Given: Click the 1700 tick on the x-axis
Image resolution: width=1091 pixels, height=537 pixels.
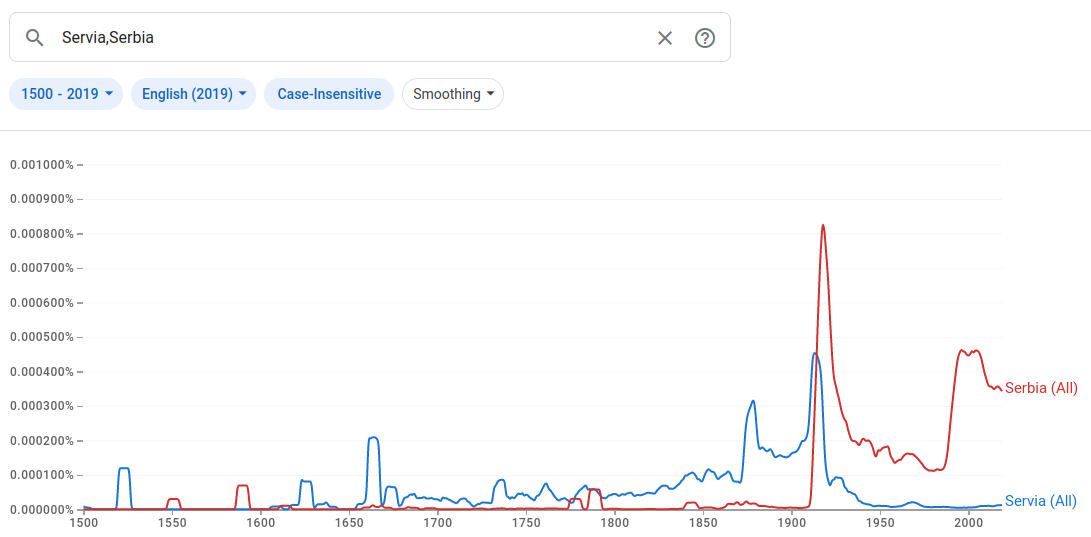Looking at the screenshot, I should pos(437,522).
